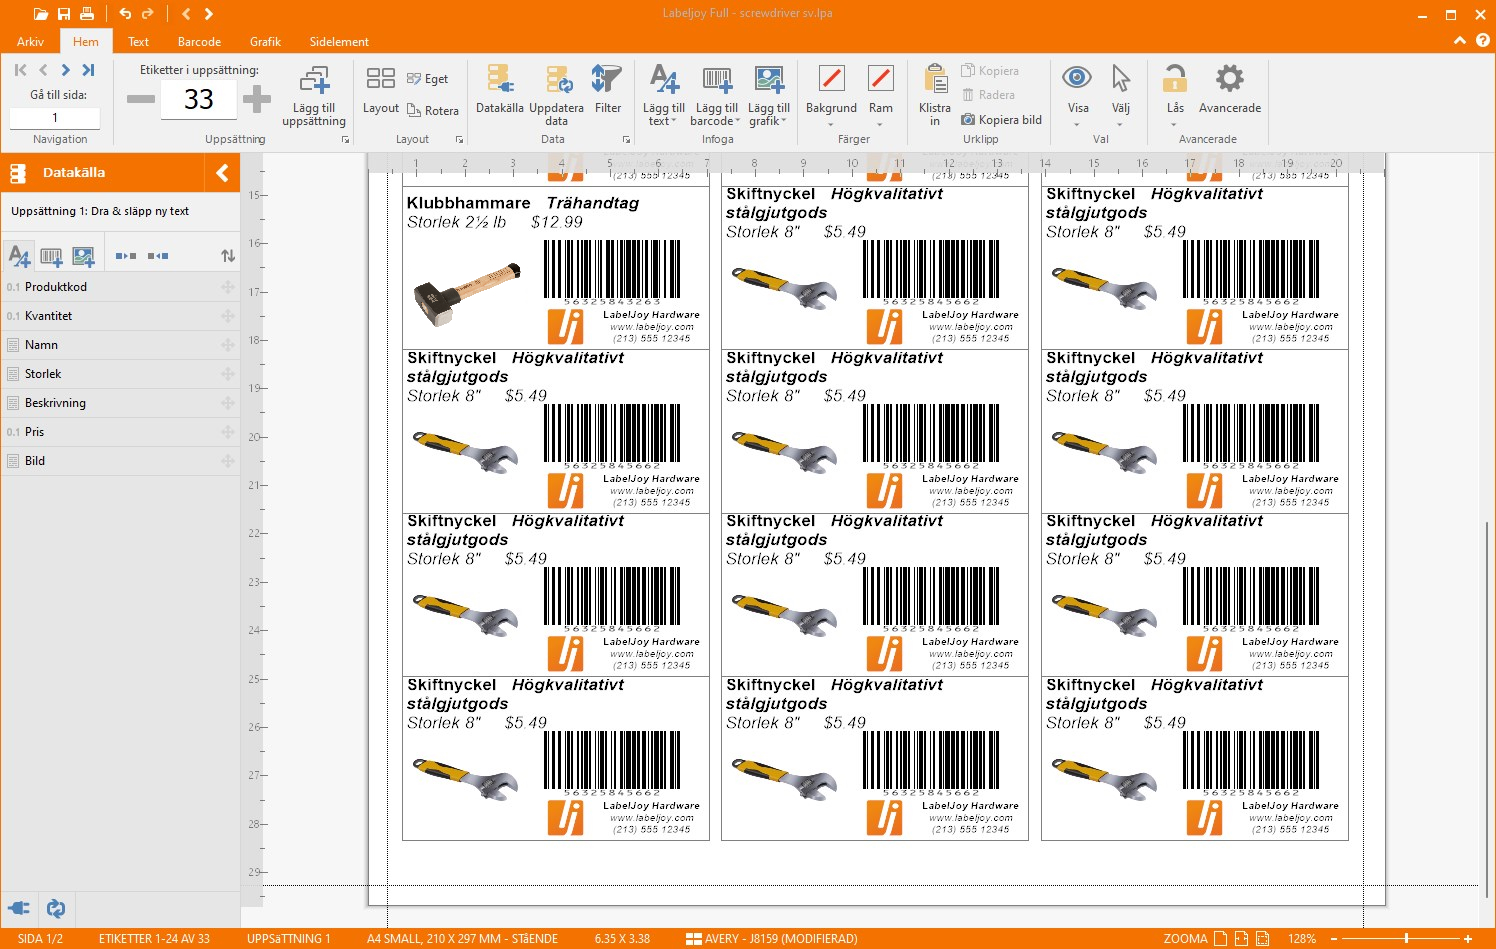The width and height of the screenshot is (1496, 949).
Task: Open help with the question mark icon
Action: (x=1482, y=41)
